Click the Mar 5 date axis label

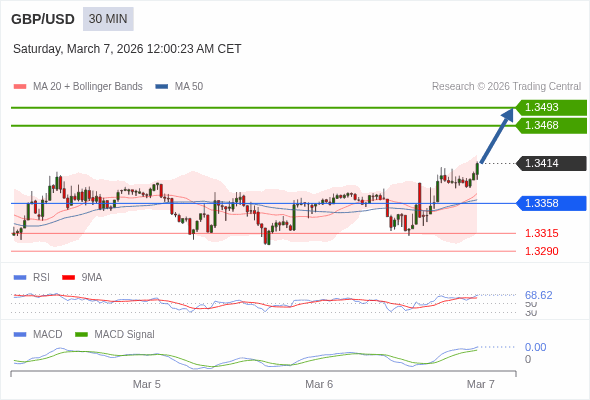coord(147,384)
